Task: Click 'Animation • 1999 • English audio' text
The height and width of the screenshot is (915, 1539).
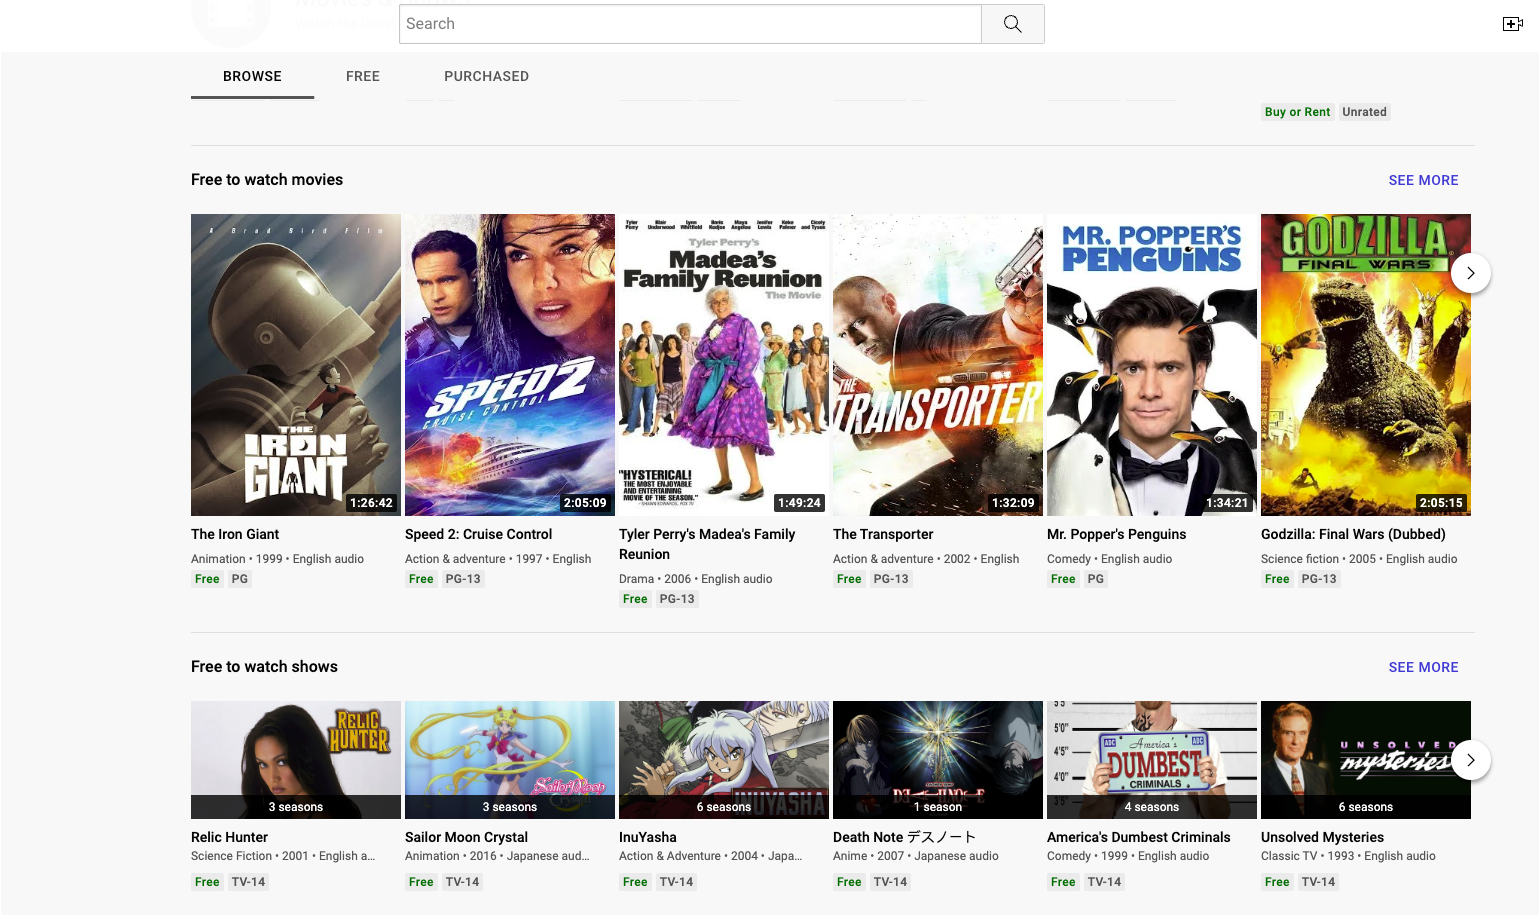Action: tap(277, 559)
